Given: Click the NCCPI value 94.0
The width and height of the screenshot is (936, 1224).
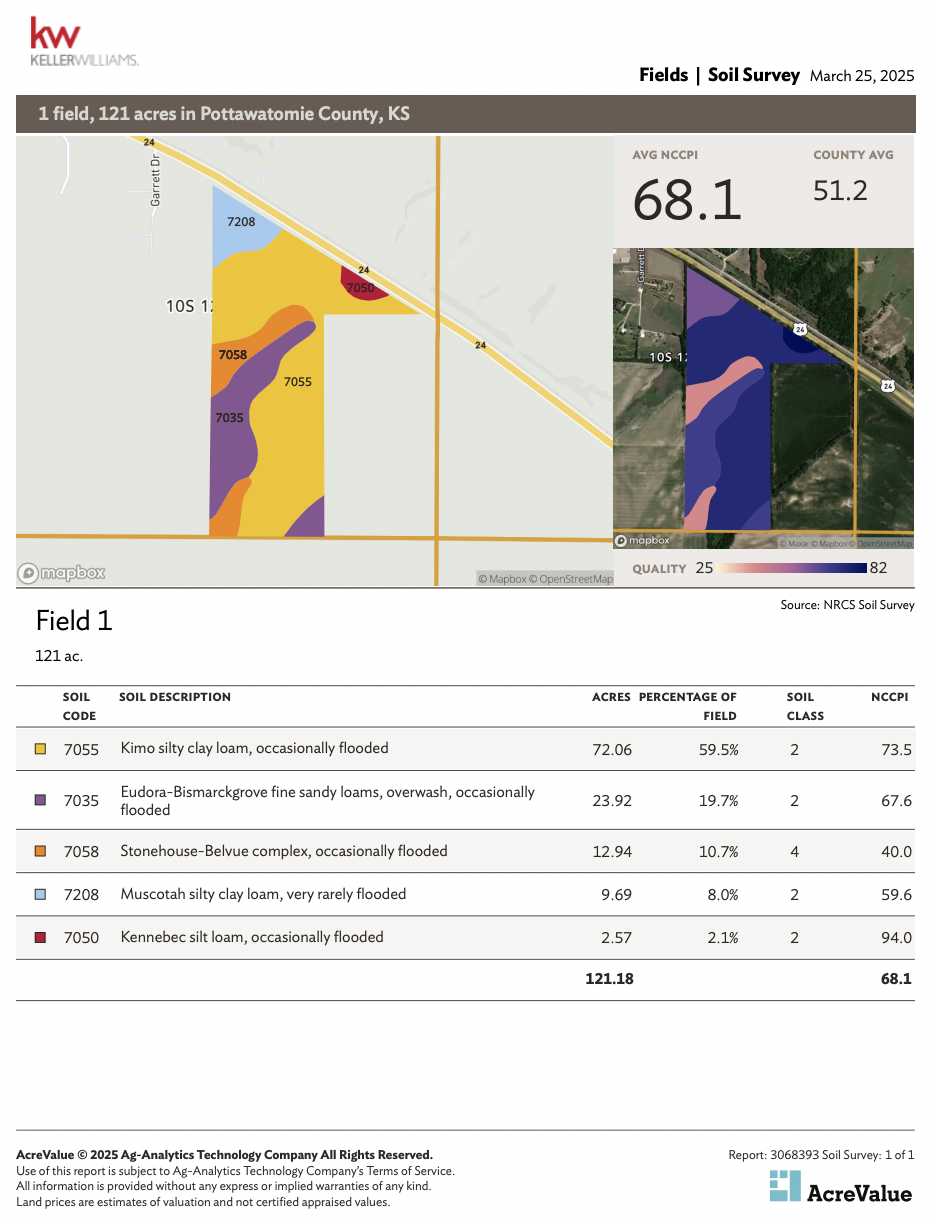Looking at the screenshot, I should pyautogui.click(x=896, y=938).
